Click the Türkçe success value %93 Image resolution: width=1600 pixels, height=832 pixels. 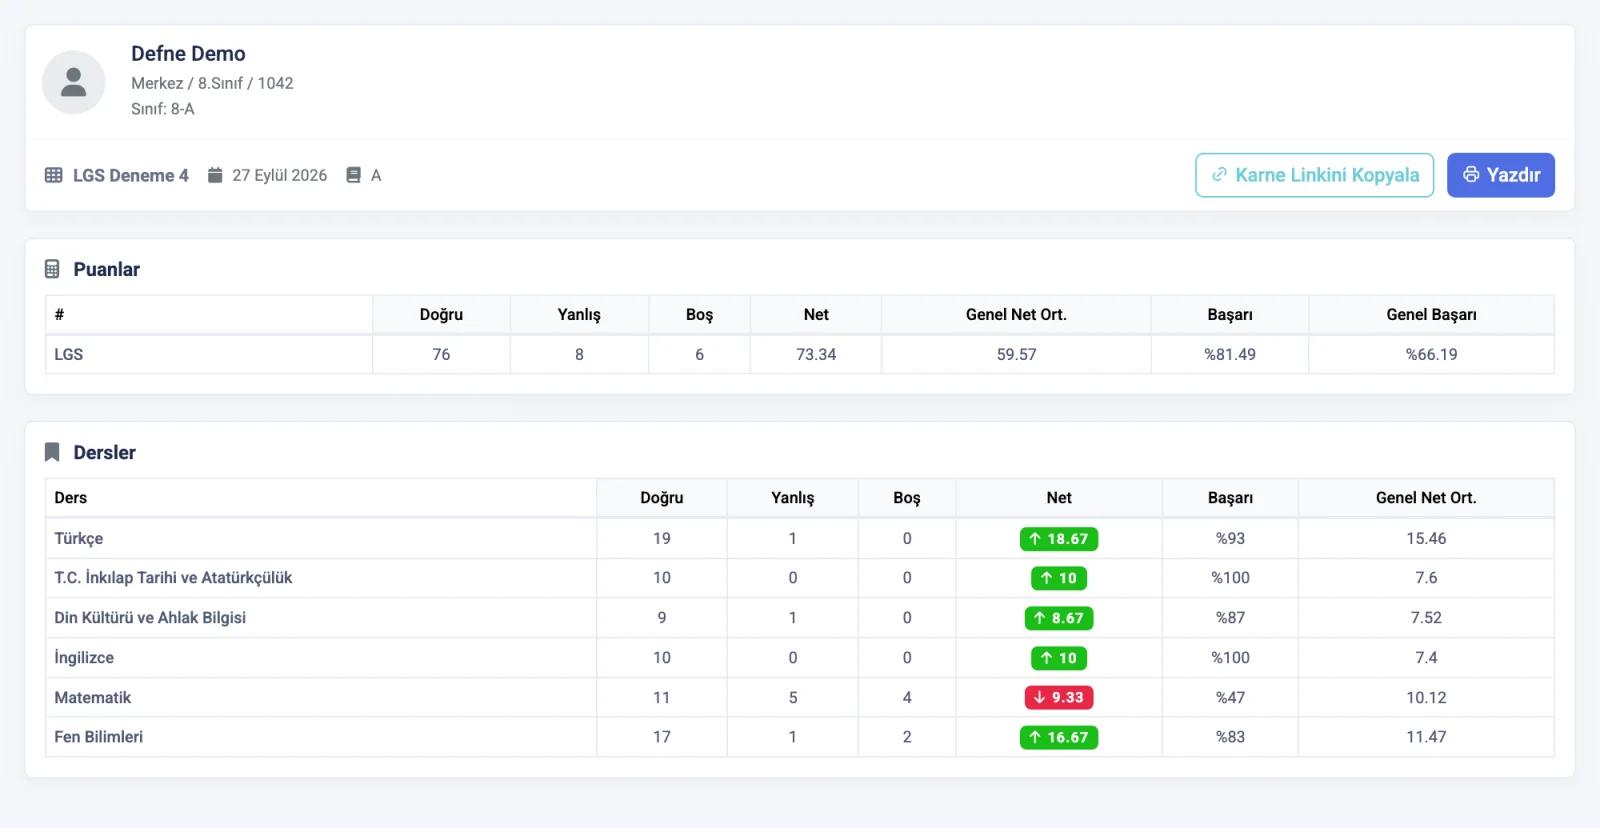(x=1230, y=538)
